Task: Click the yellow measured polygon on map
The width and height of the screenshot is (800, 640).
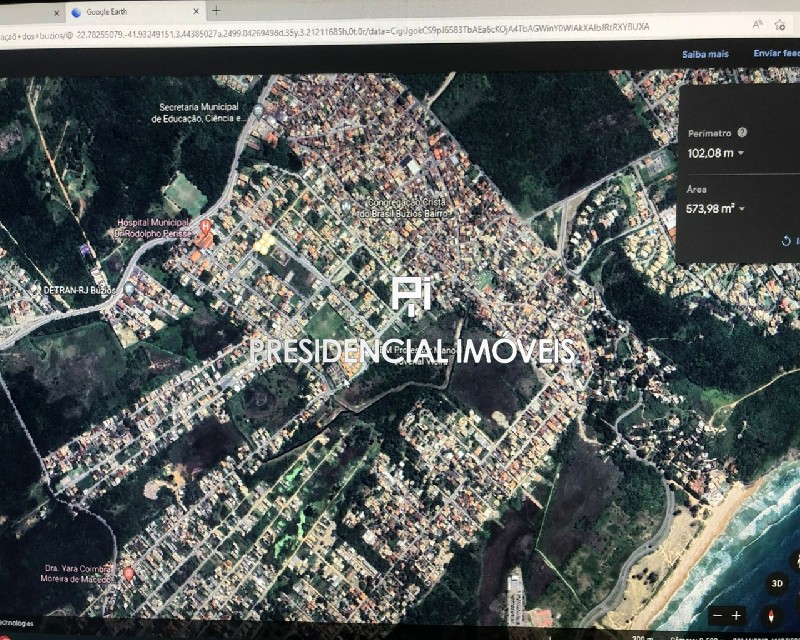Action: (x=263, y=242)
